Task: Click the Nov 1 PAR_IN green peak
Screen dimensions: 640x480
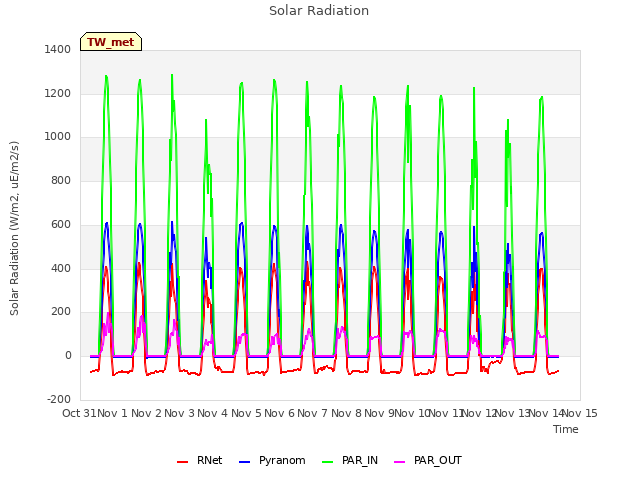Action: pos(106,76)
